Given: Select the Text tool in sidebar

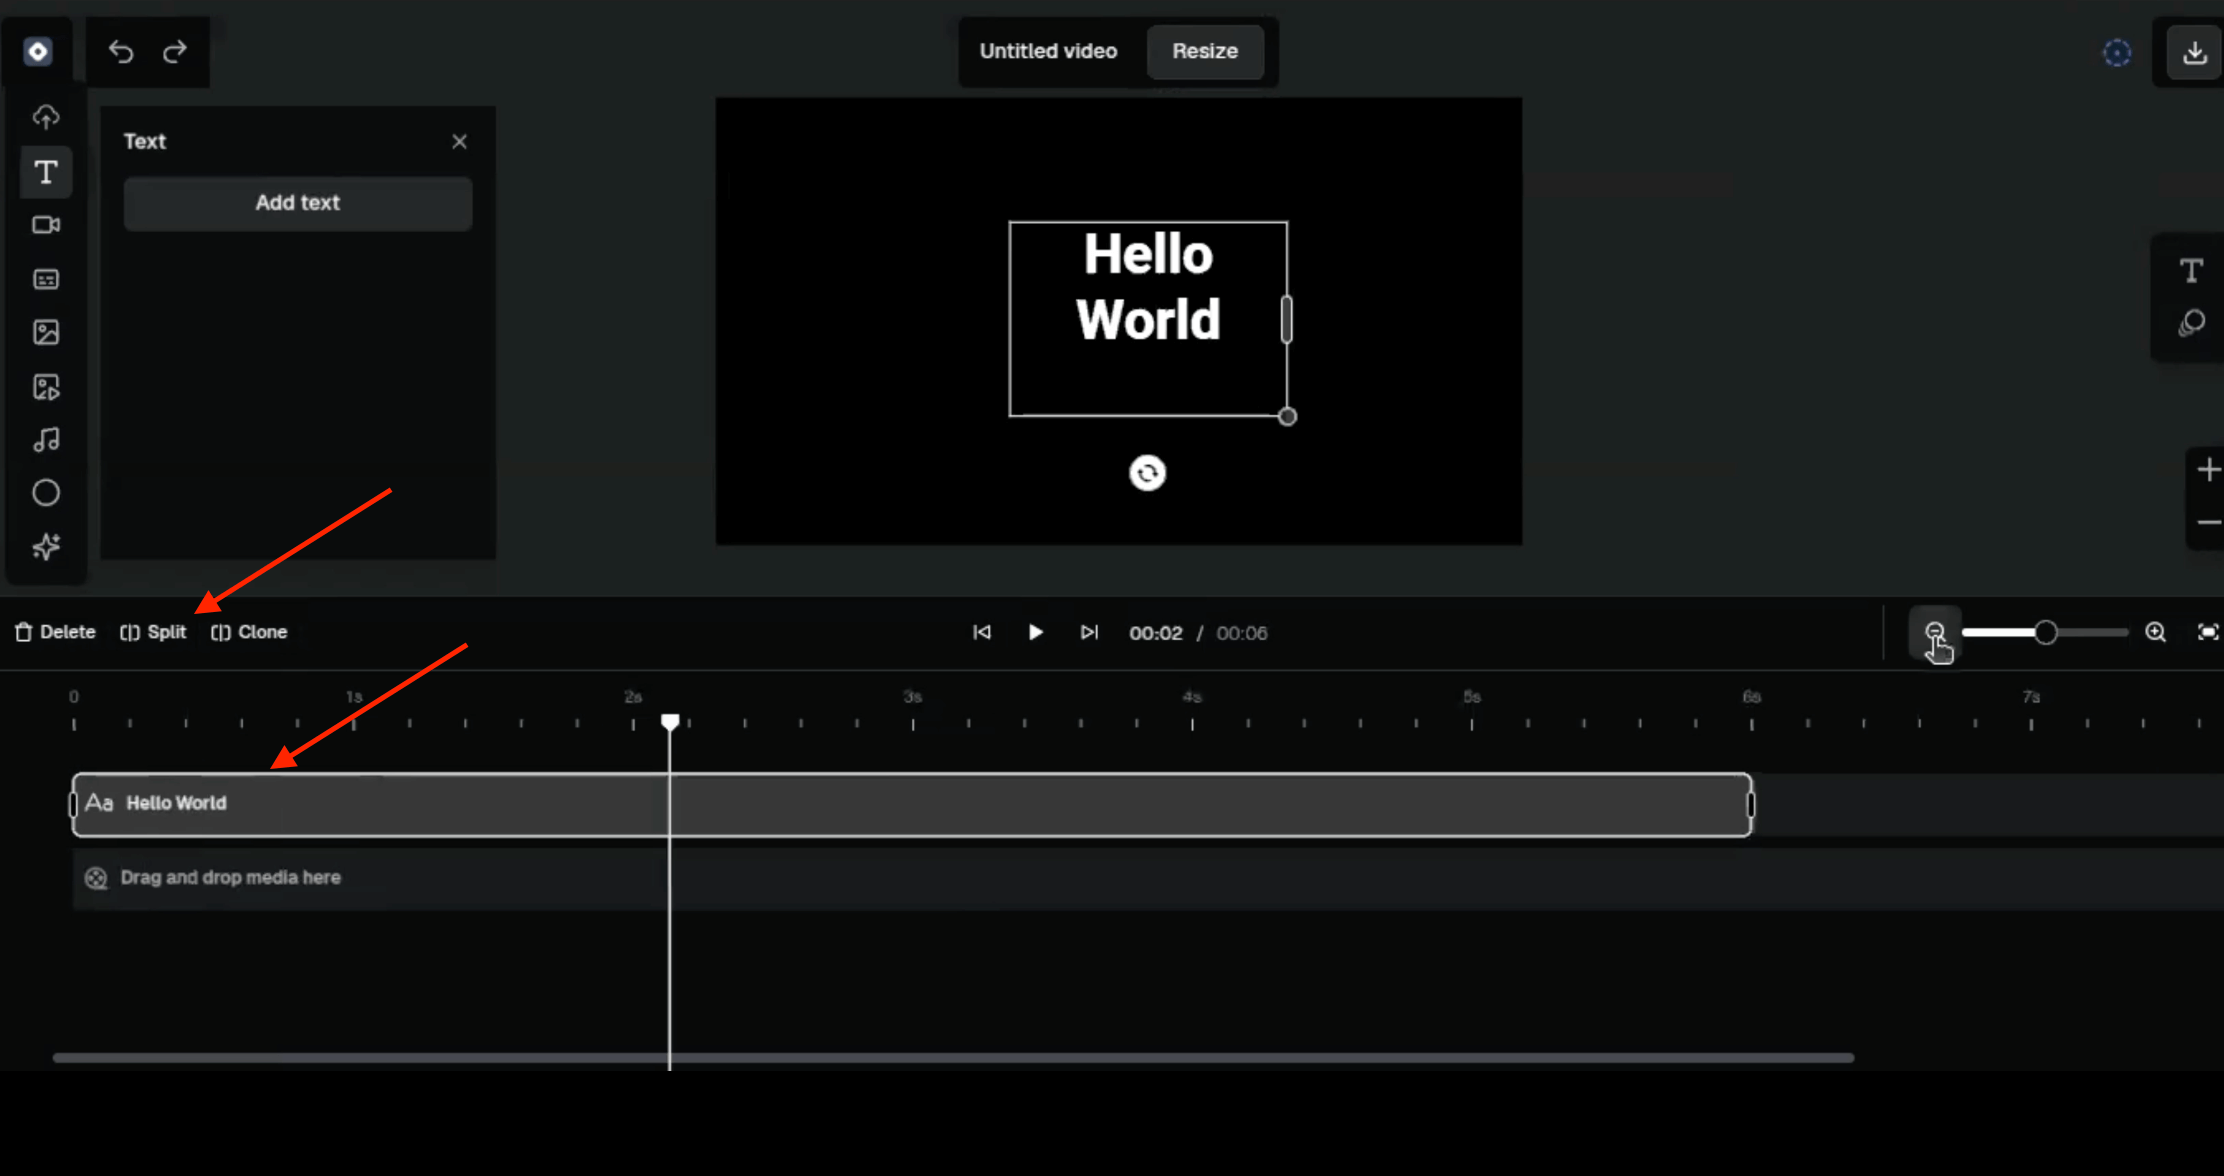Looking at the screenshot, I should (x=46, y=172).
